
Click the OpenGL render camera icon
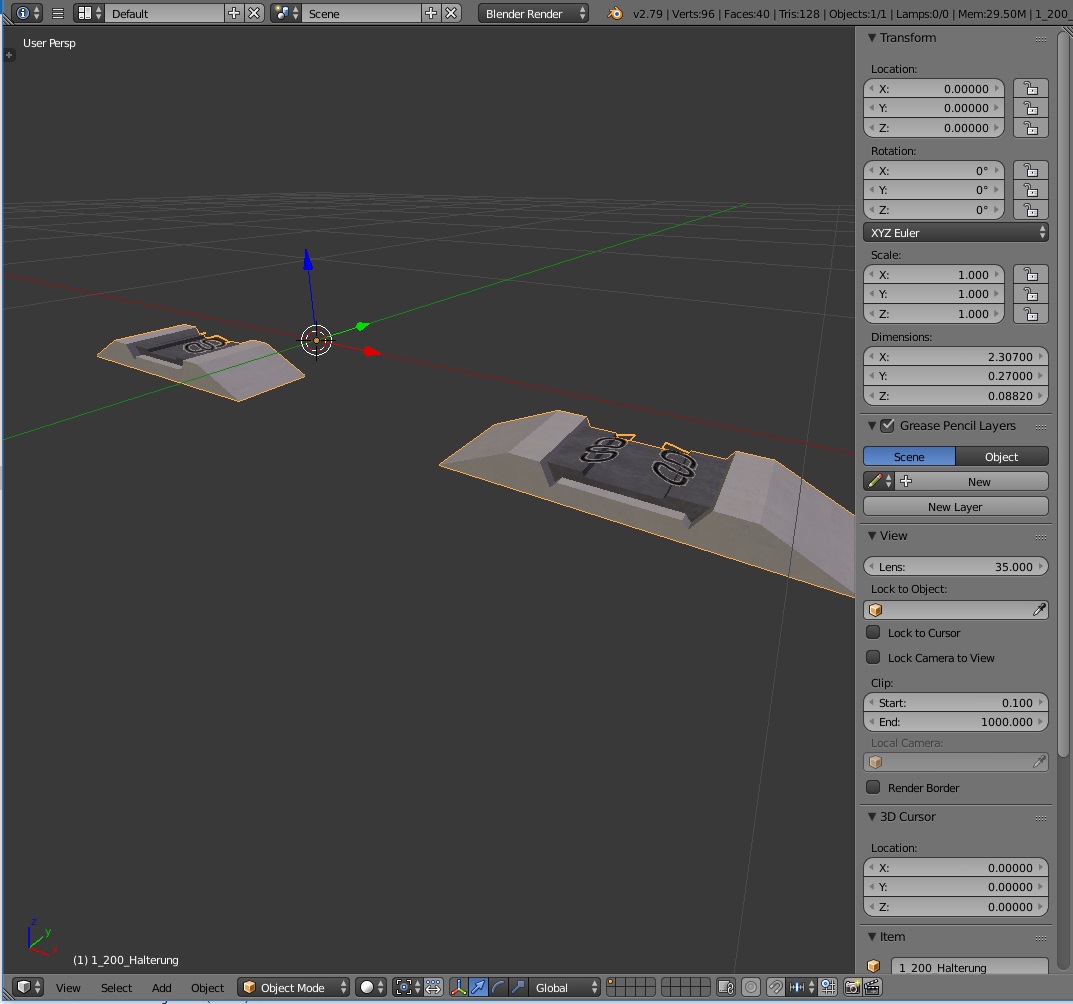click(x=851, y=987)
